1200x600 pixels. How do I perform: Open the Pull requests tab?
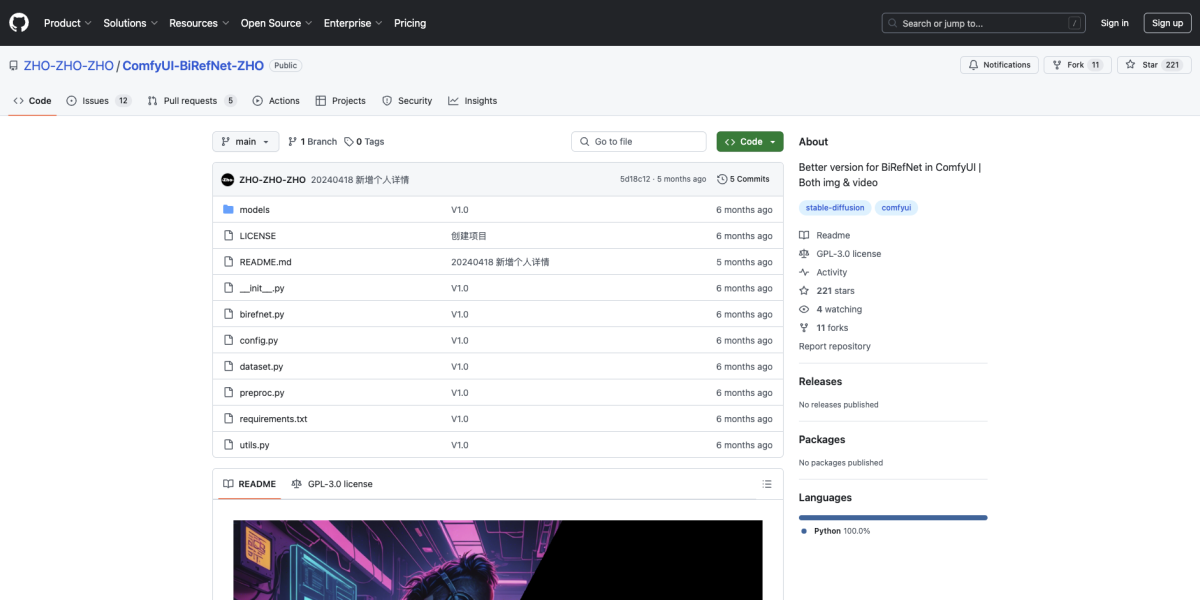point(191,101)
